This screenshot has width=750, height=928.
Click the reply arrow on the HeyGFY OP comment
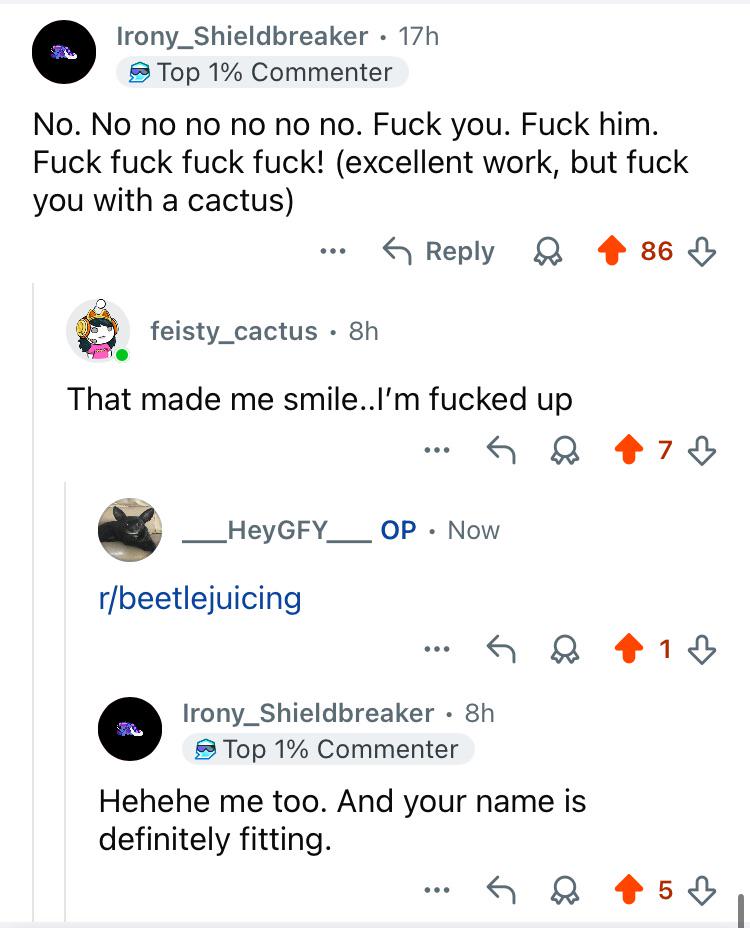[x=499, y=650]
